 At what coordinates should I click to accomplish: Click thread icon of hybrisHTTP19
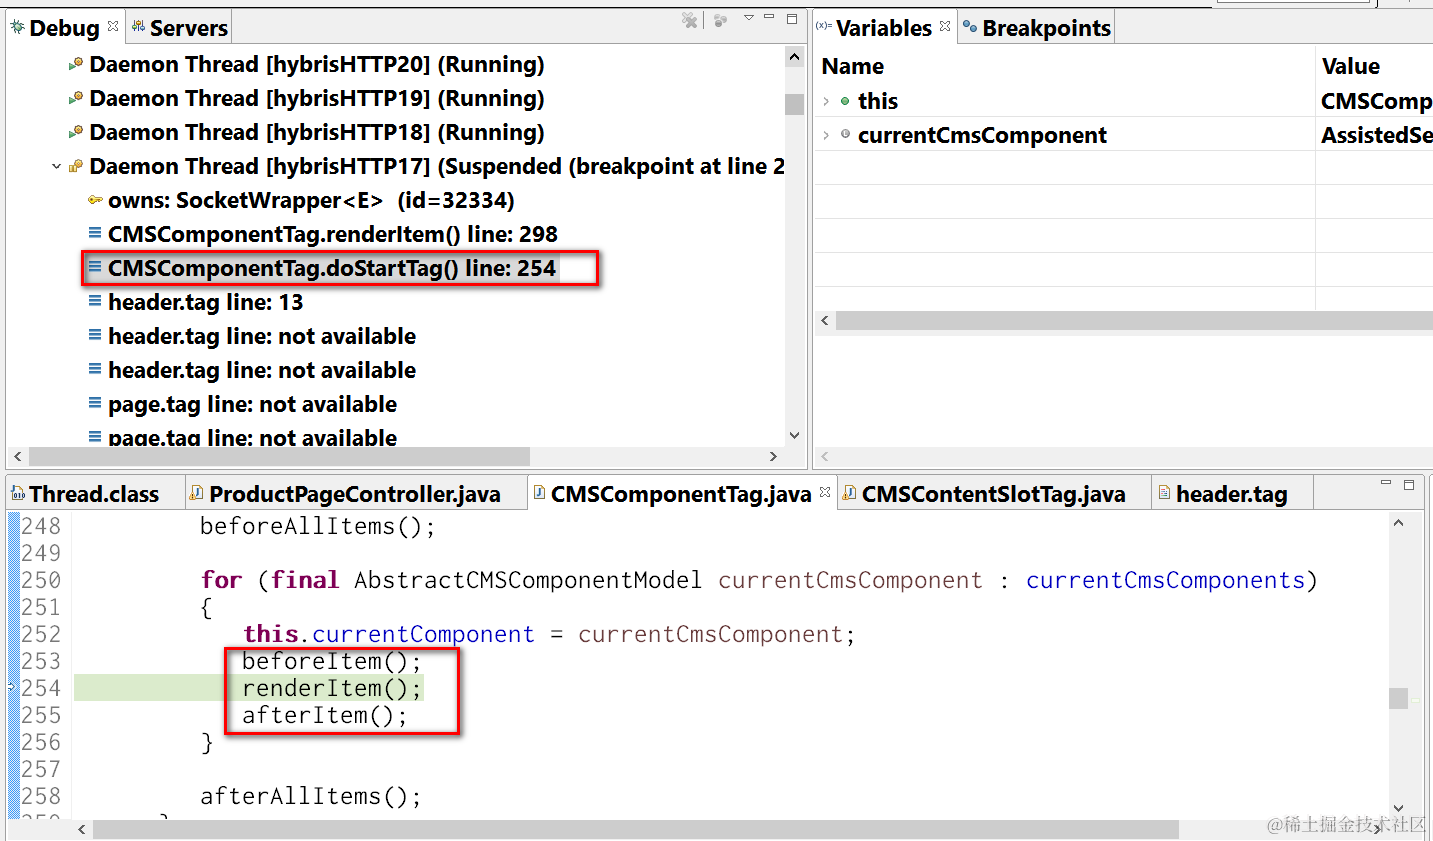pos(75,99)
